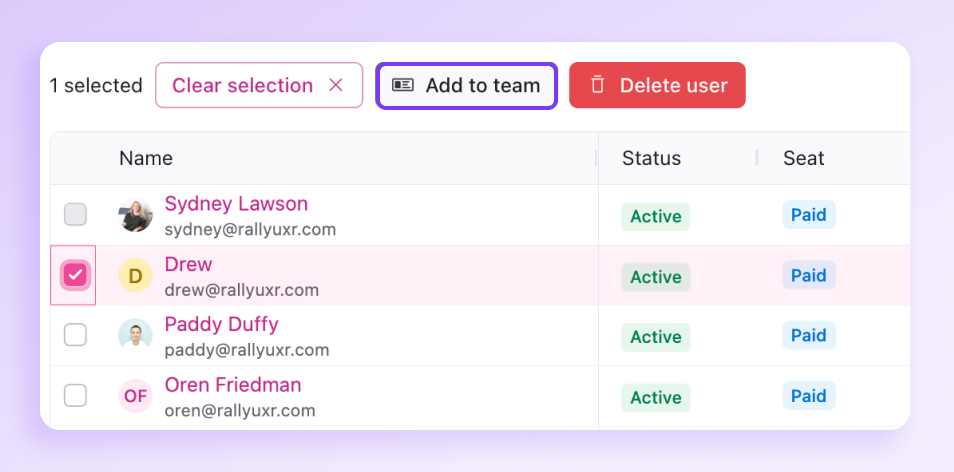Click Paid badge in Drew's row

tap(809, 275)
